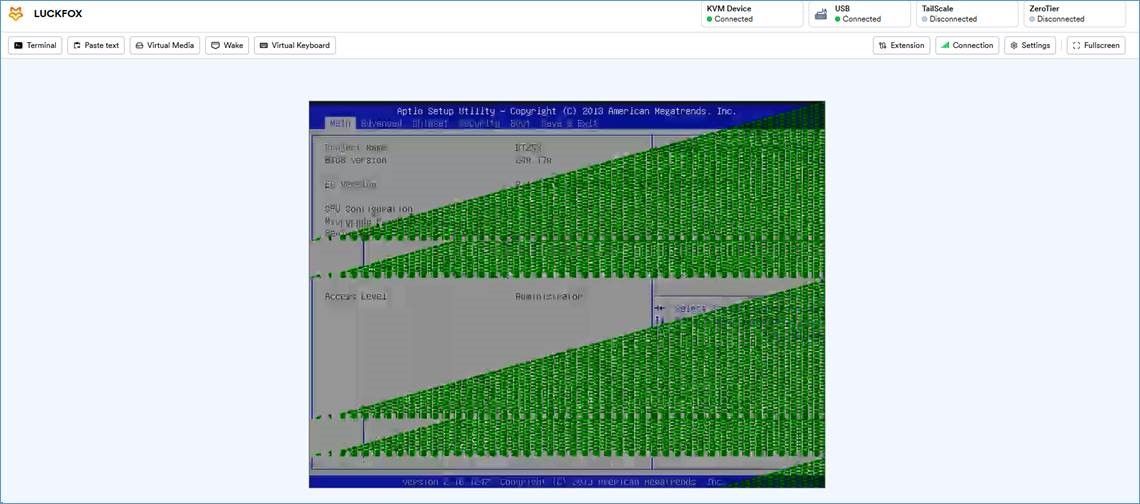Click the ZeroTier Disconnected status
1140x504 pixels.
point(1075,14)
